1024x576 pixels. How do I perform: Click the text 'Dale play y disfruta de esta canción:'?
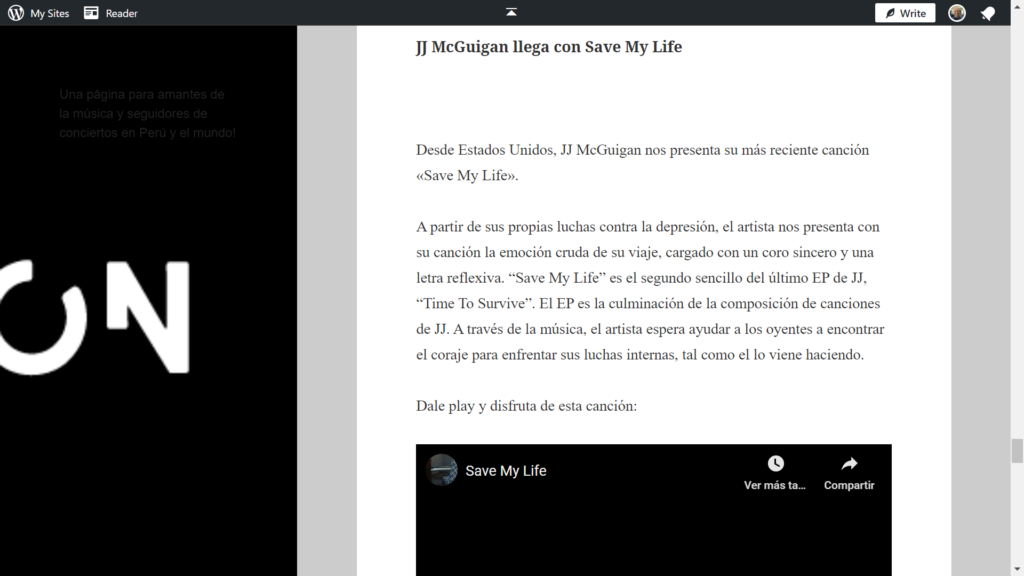pyautogui.click(x=526, y=406)
